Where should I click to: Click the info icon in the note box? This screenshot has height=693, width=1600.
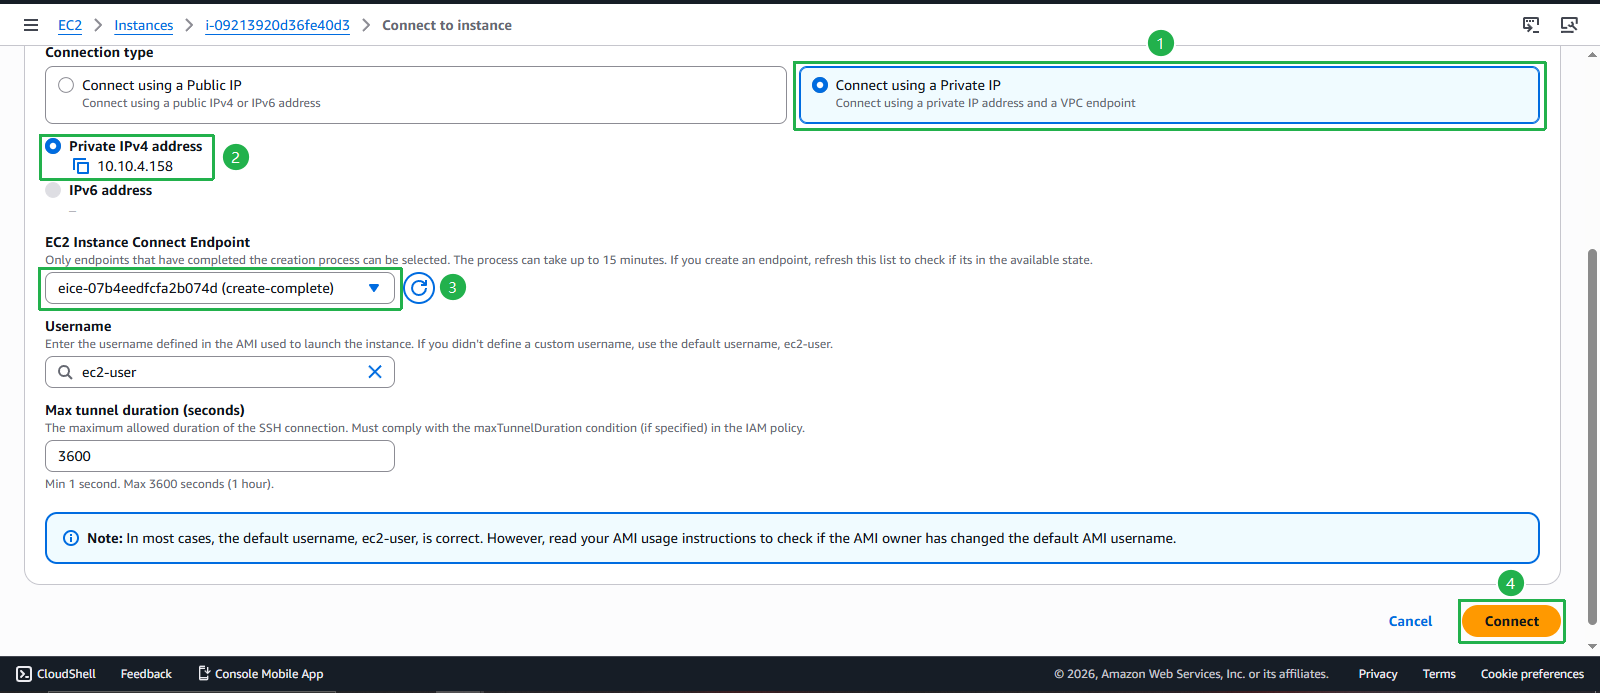[x=71, y=538]
